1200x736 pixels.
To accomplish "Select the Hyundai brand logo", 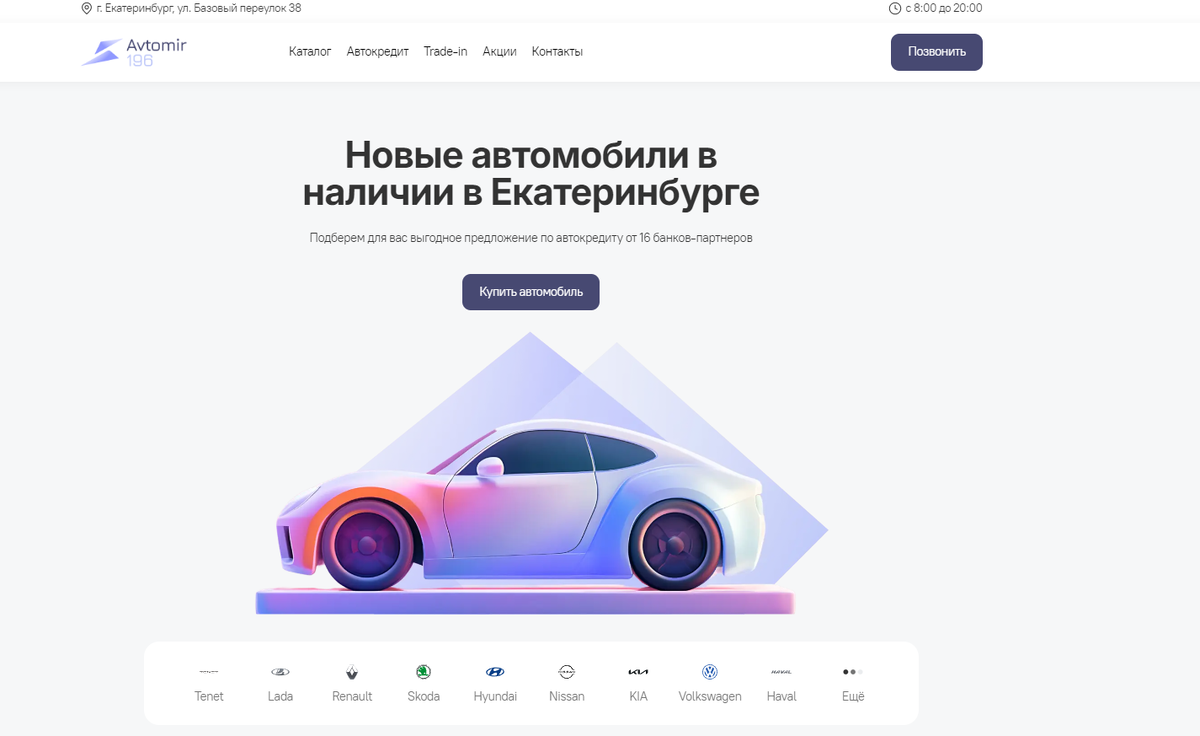I will tap(495, 672).
